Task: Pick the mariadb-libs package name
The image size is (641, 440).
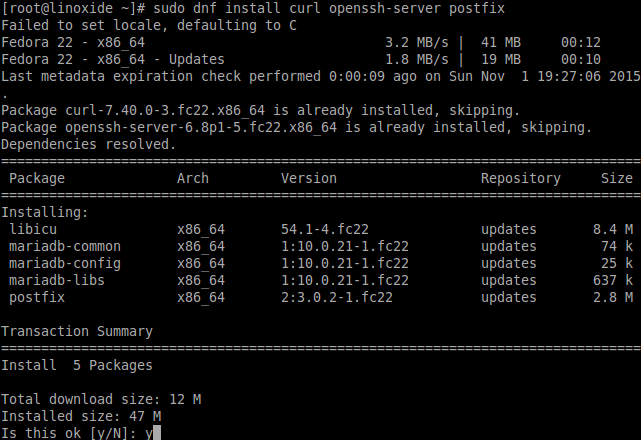Action: pyautogui.click(x=57, y=280)
